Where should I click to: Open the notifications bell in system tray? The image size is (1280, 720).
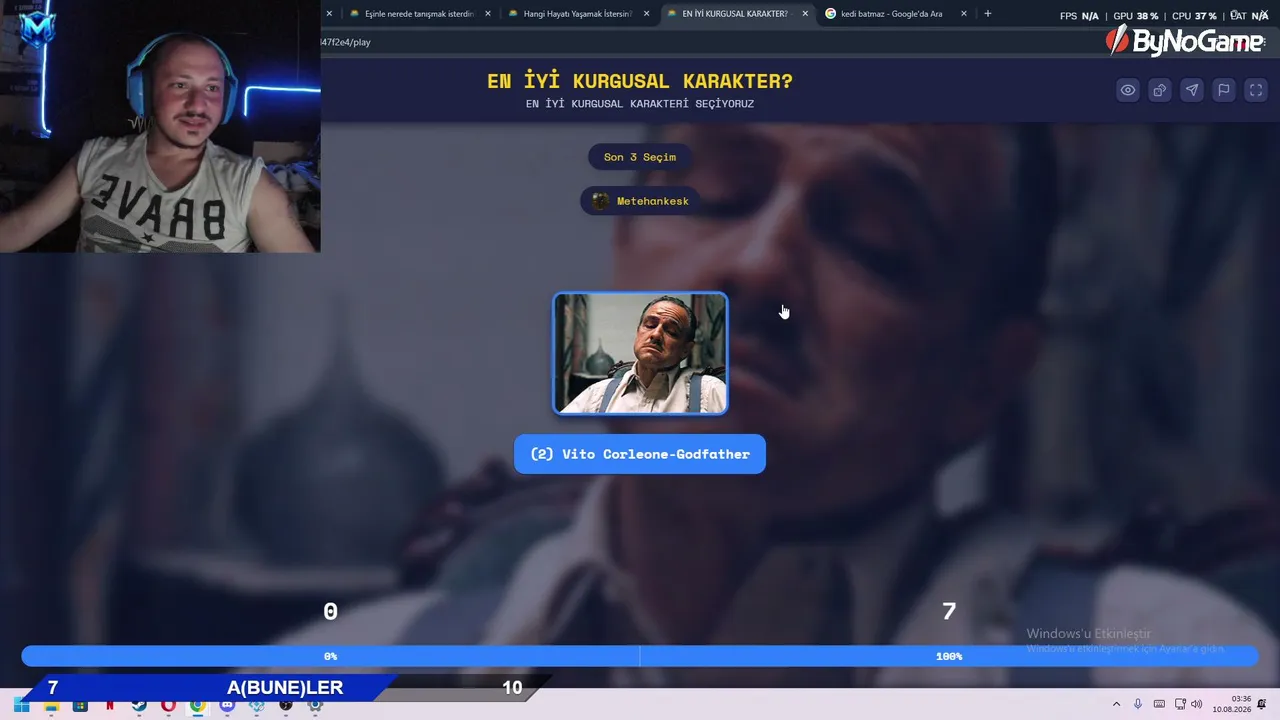pyautogui.click(x=1262, y=705)
